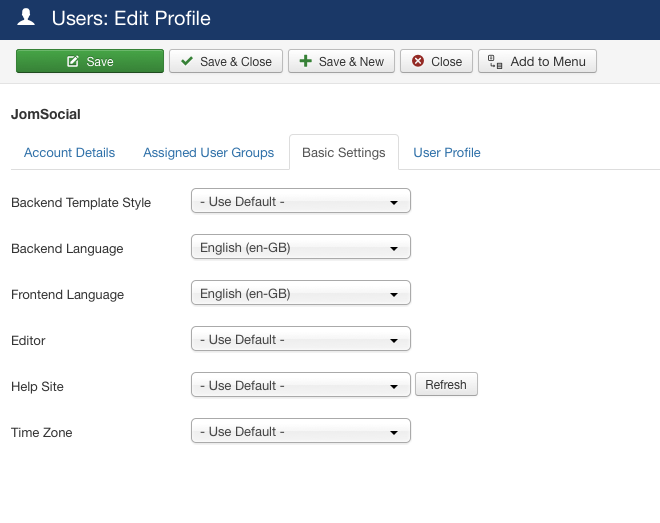Expand the Time Zone dropdown
Image resolution: width=660 pixels, height=523 pixels.
301,431
